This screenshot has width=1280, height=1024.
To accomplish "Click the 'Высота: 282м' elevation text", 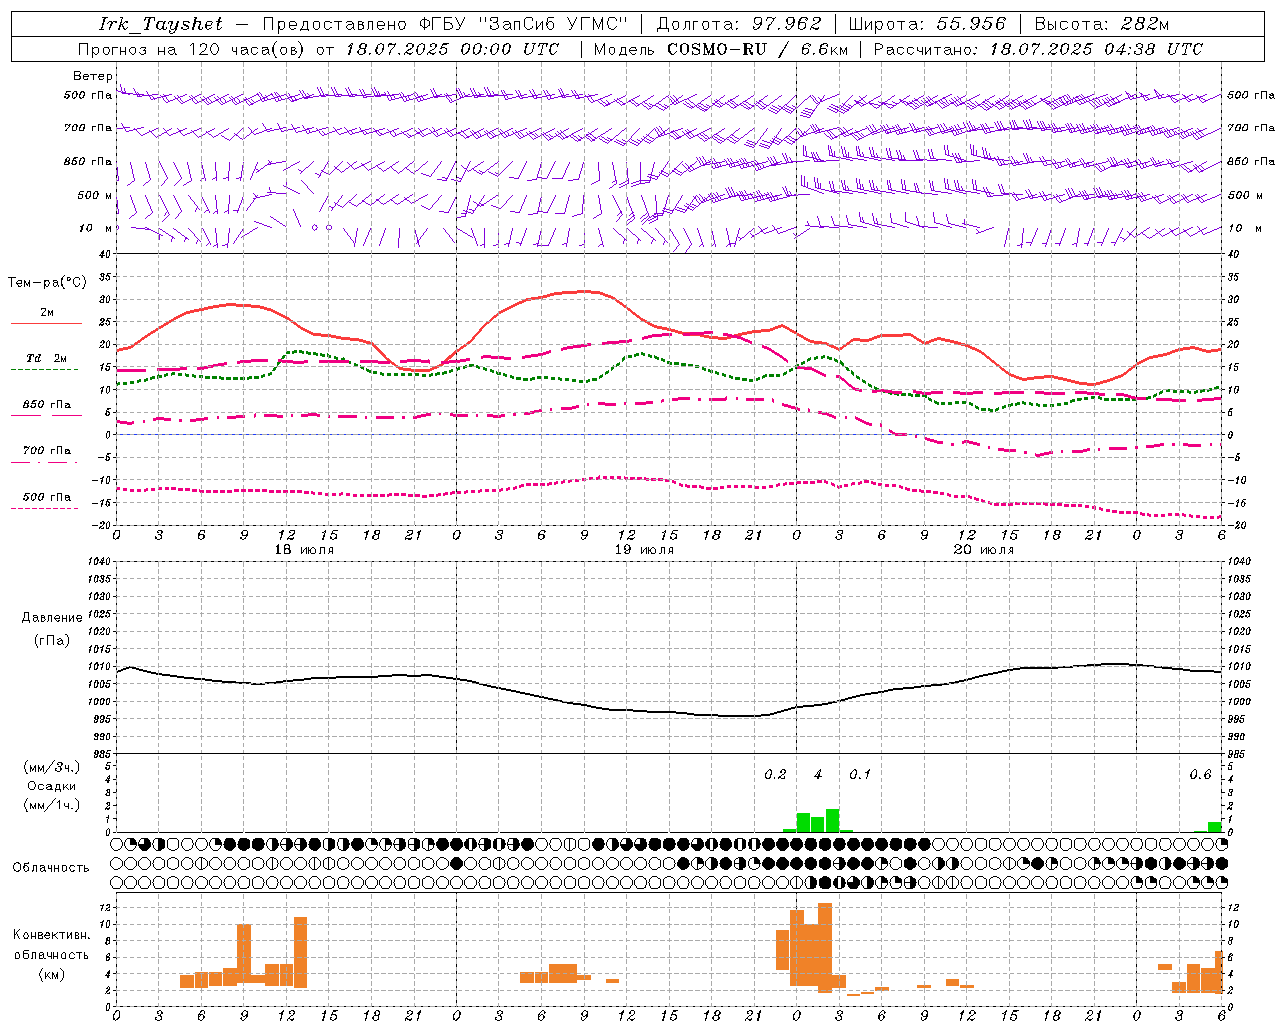I will (1102, 24).
